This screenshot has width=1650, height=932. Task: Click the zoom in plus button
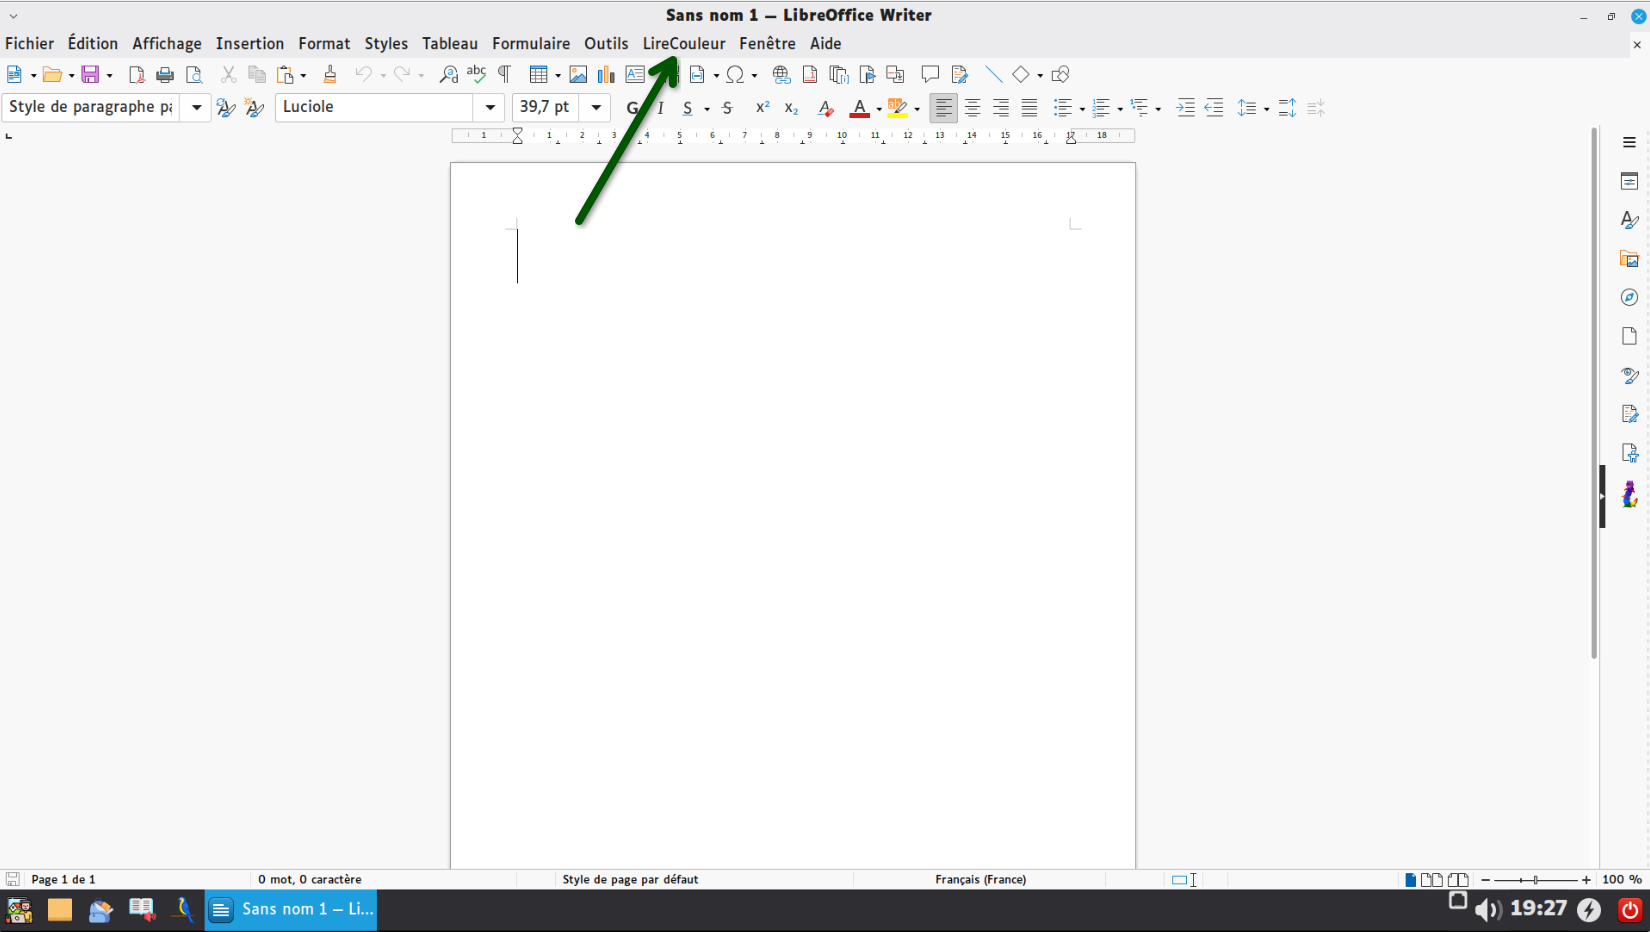(x=1586, y=880)
